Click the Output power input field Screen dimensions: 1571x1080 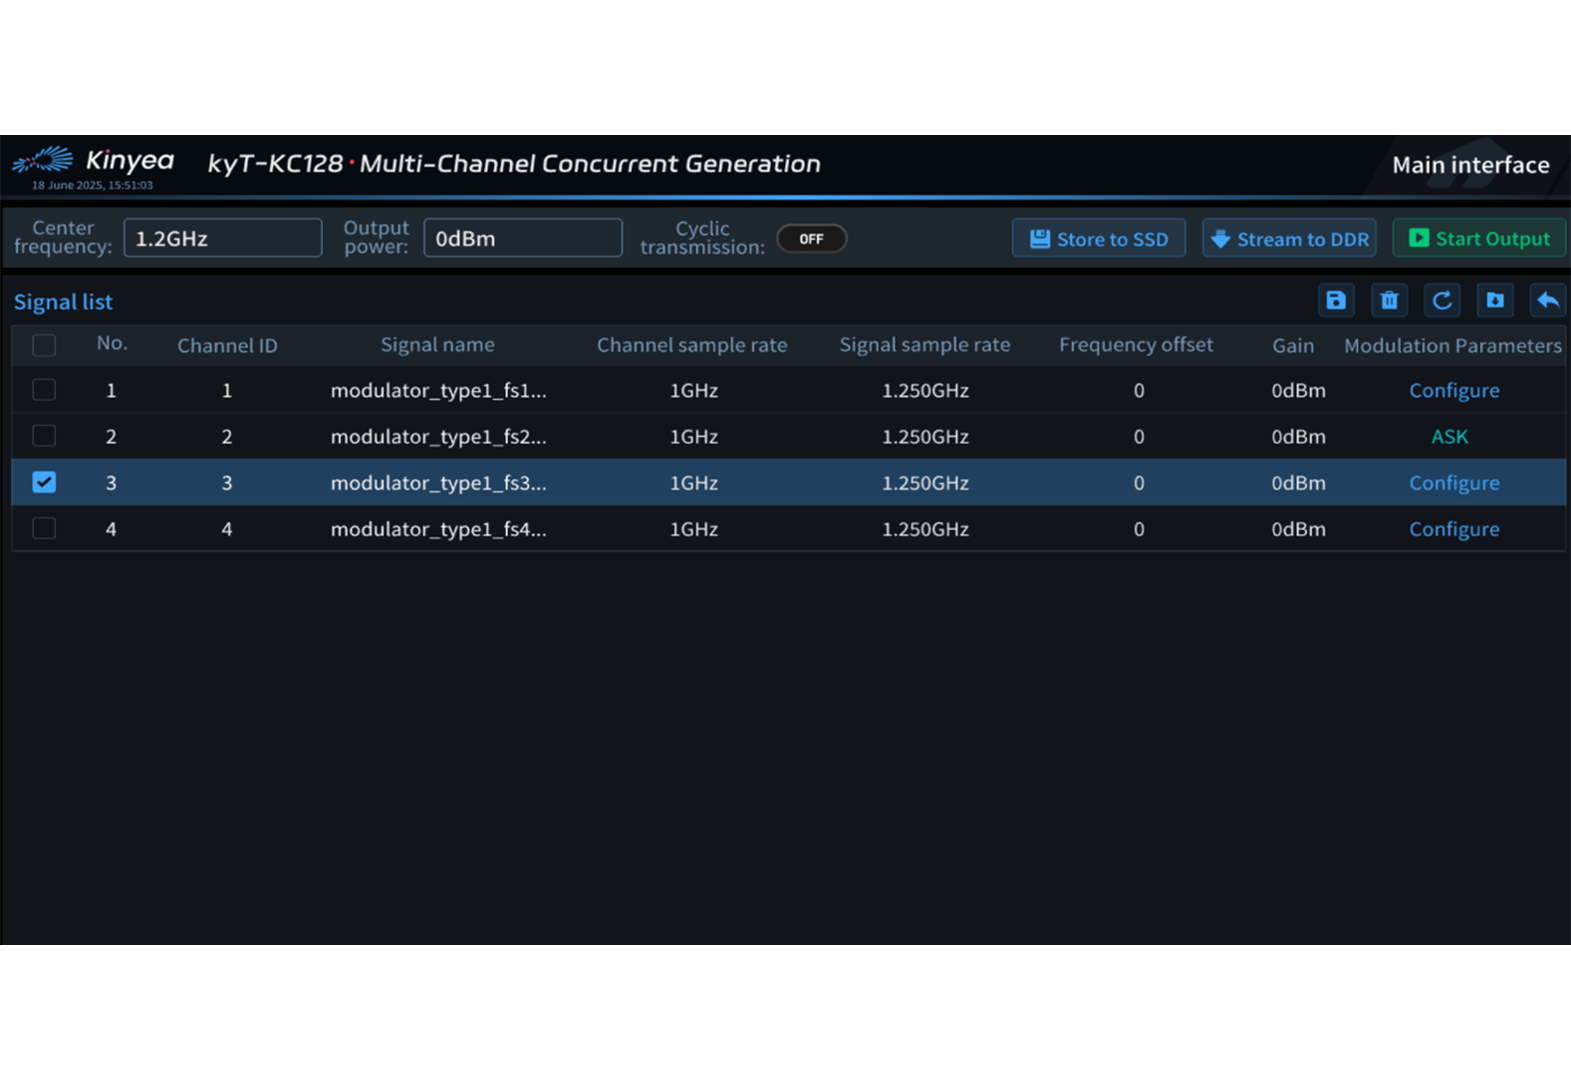point(523,239)
